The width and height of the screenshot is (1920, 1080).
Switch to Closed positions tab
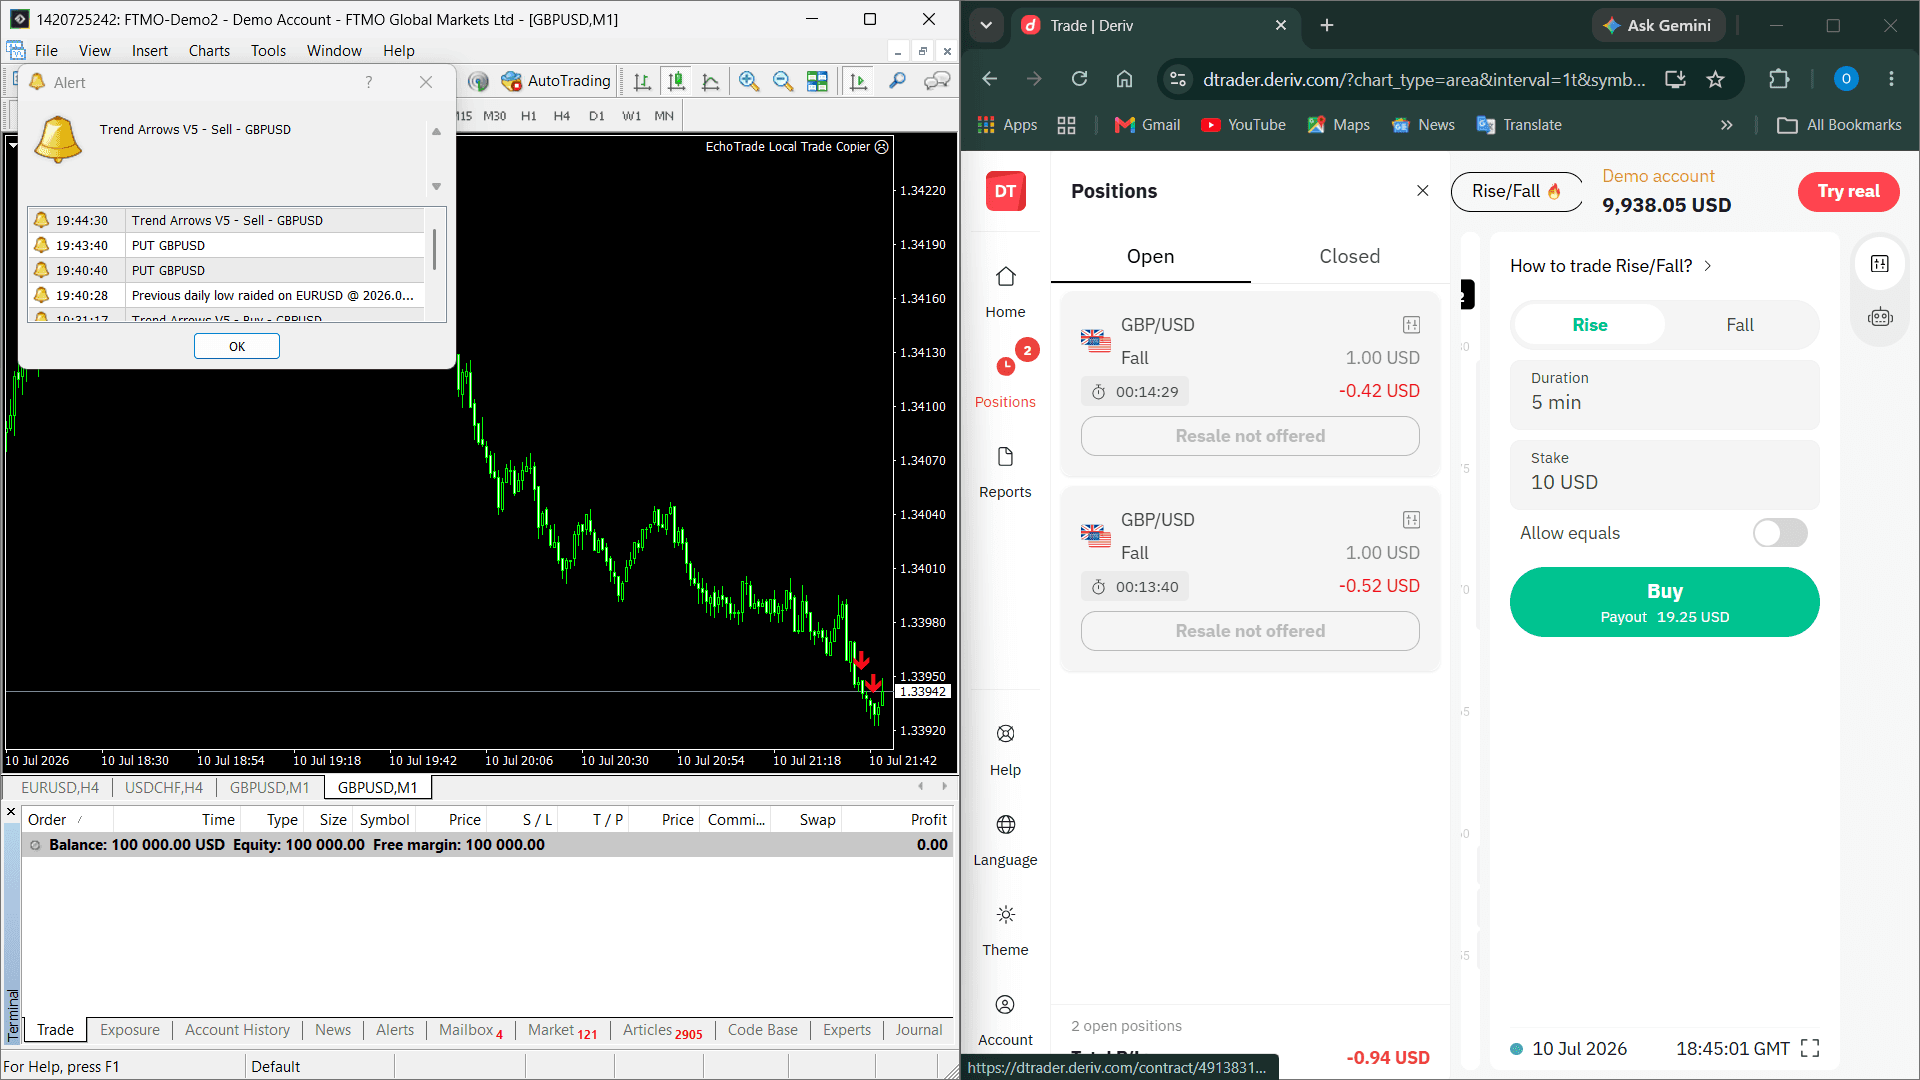[x=1349, y=256]
